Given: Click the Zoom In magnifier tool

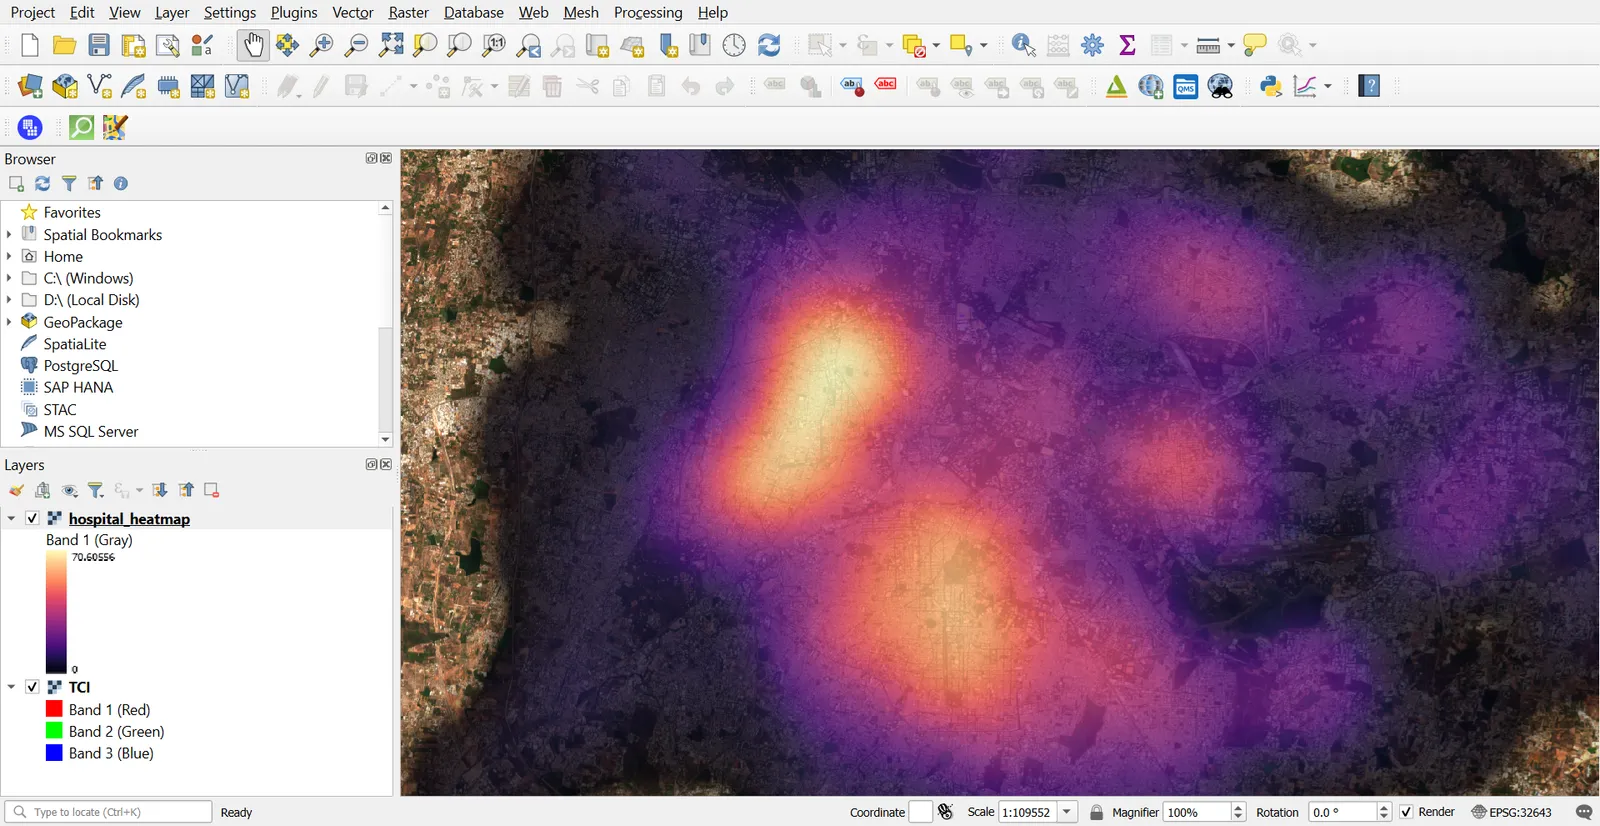Looking at the screenshot, I should pos(322,45).
